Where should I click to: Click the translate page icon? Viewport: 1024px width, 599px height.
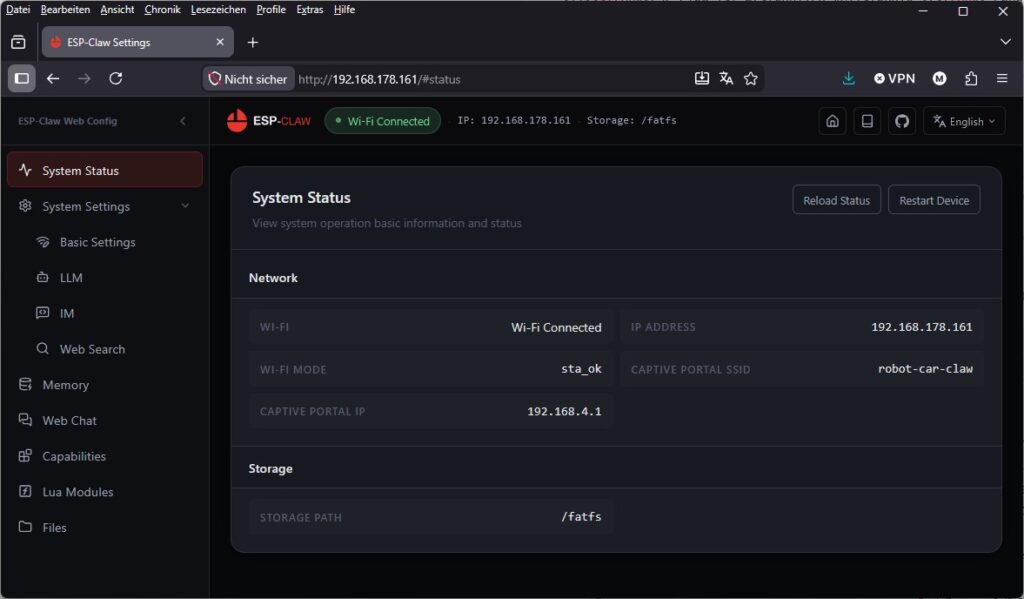(726, 78)
